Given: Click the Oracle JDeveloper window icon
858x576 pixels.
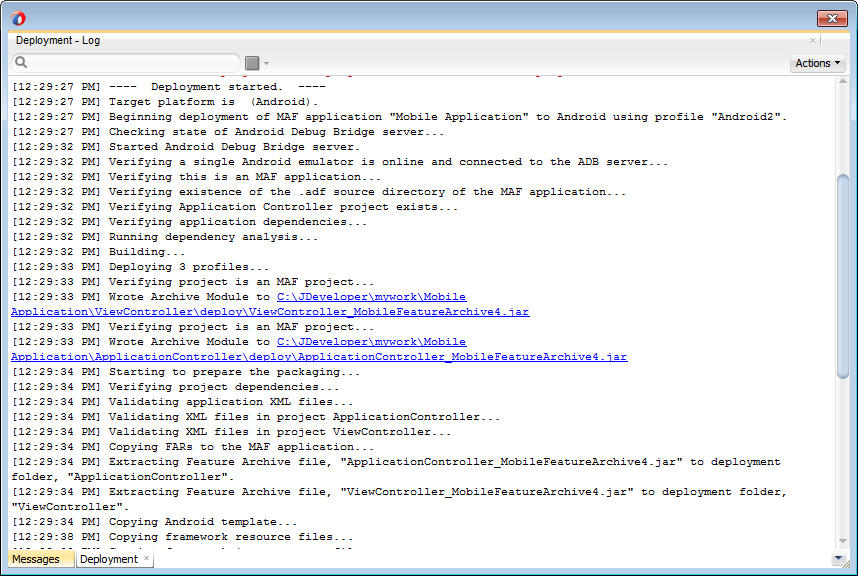Looking at the screenshot, I should (18, 18).
